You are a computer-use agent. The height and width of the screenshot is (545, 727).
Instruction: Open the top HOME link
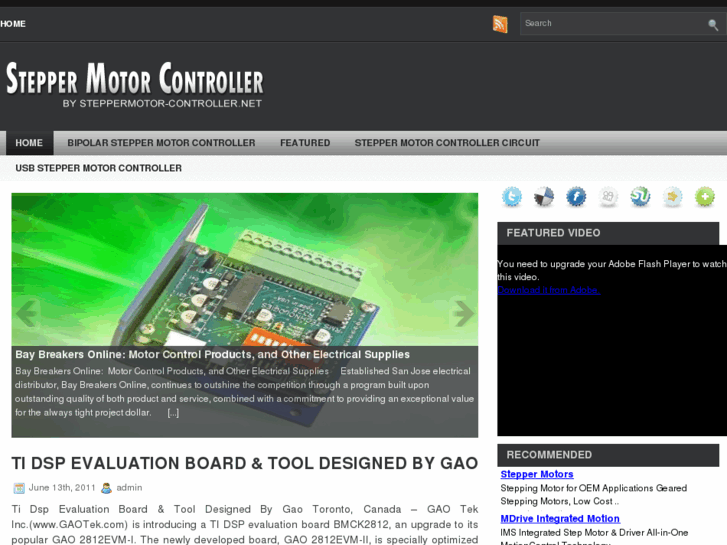13,24
